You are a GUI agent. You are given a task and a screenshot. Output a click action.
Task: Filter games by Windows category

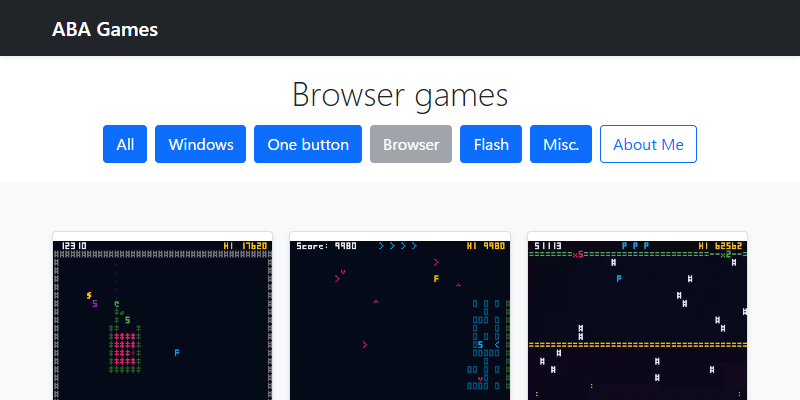click(x=201, y=144)
